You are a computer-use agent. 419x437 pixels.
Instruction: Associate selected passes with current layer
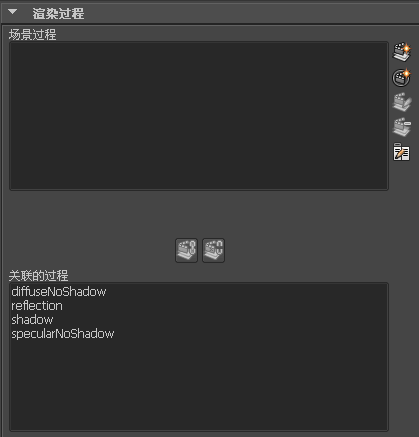click(187, 250)
